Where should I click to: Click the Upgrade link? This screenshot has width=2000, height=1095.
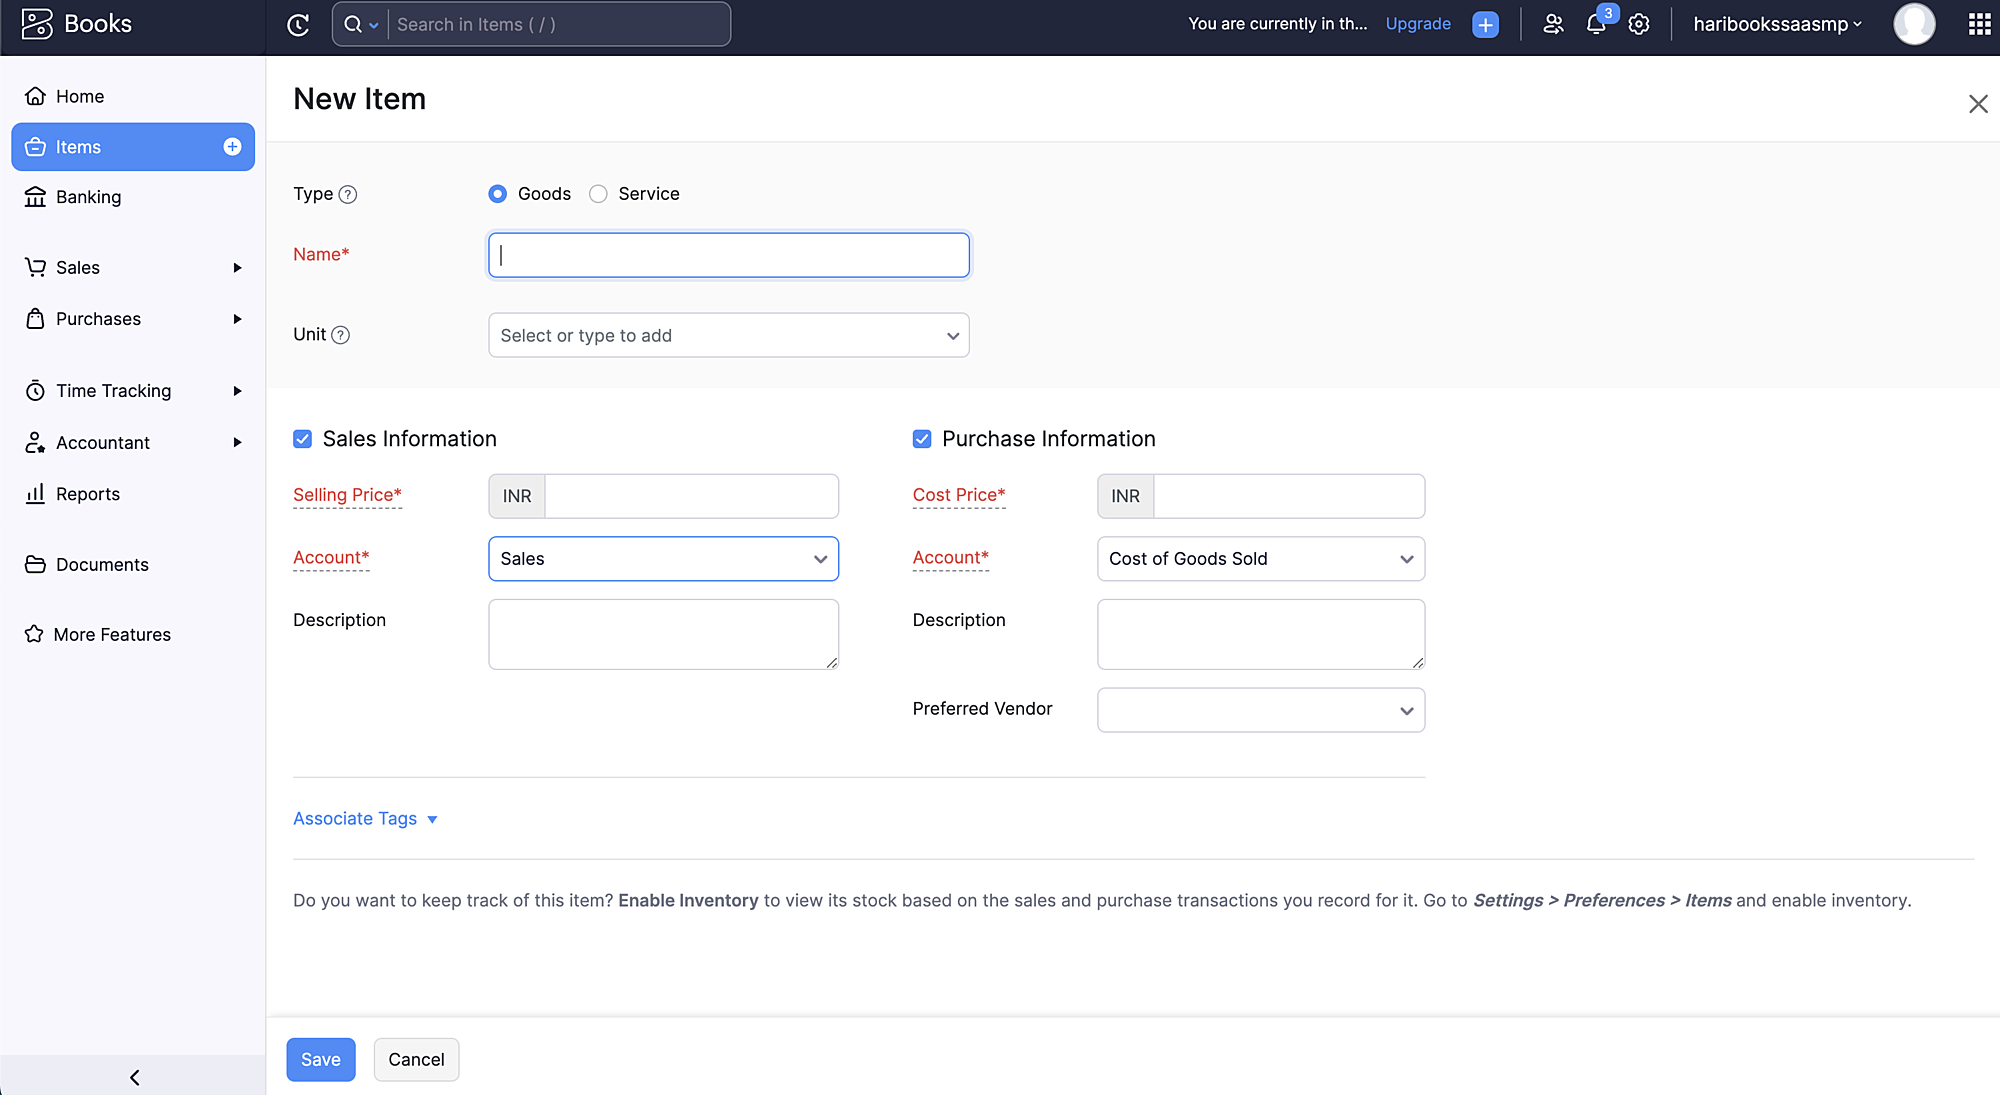click(1417, 24)
